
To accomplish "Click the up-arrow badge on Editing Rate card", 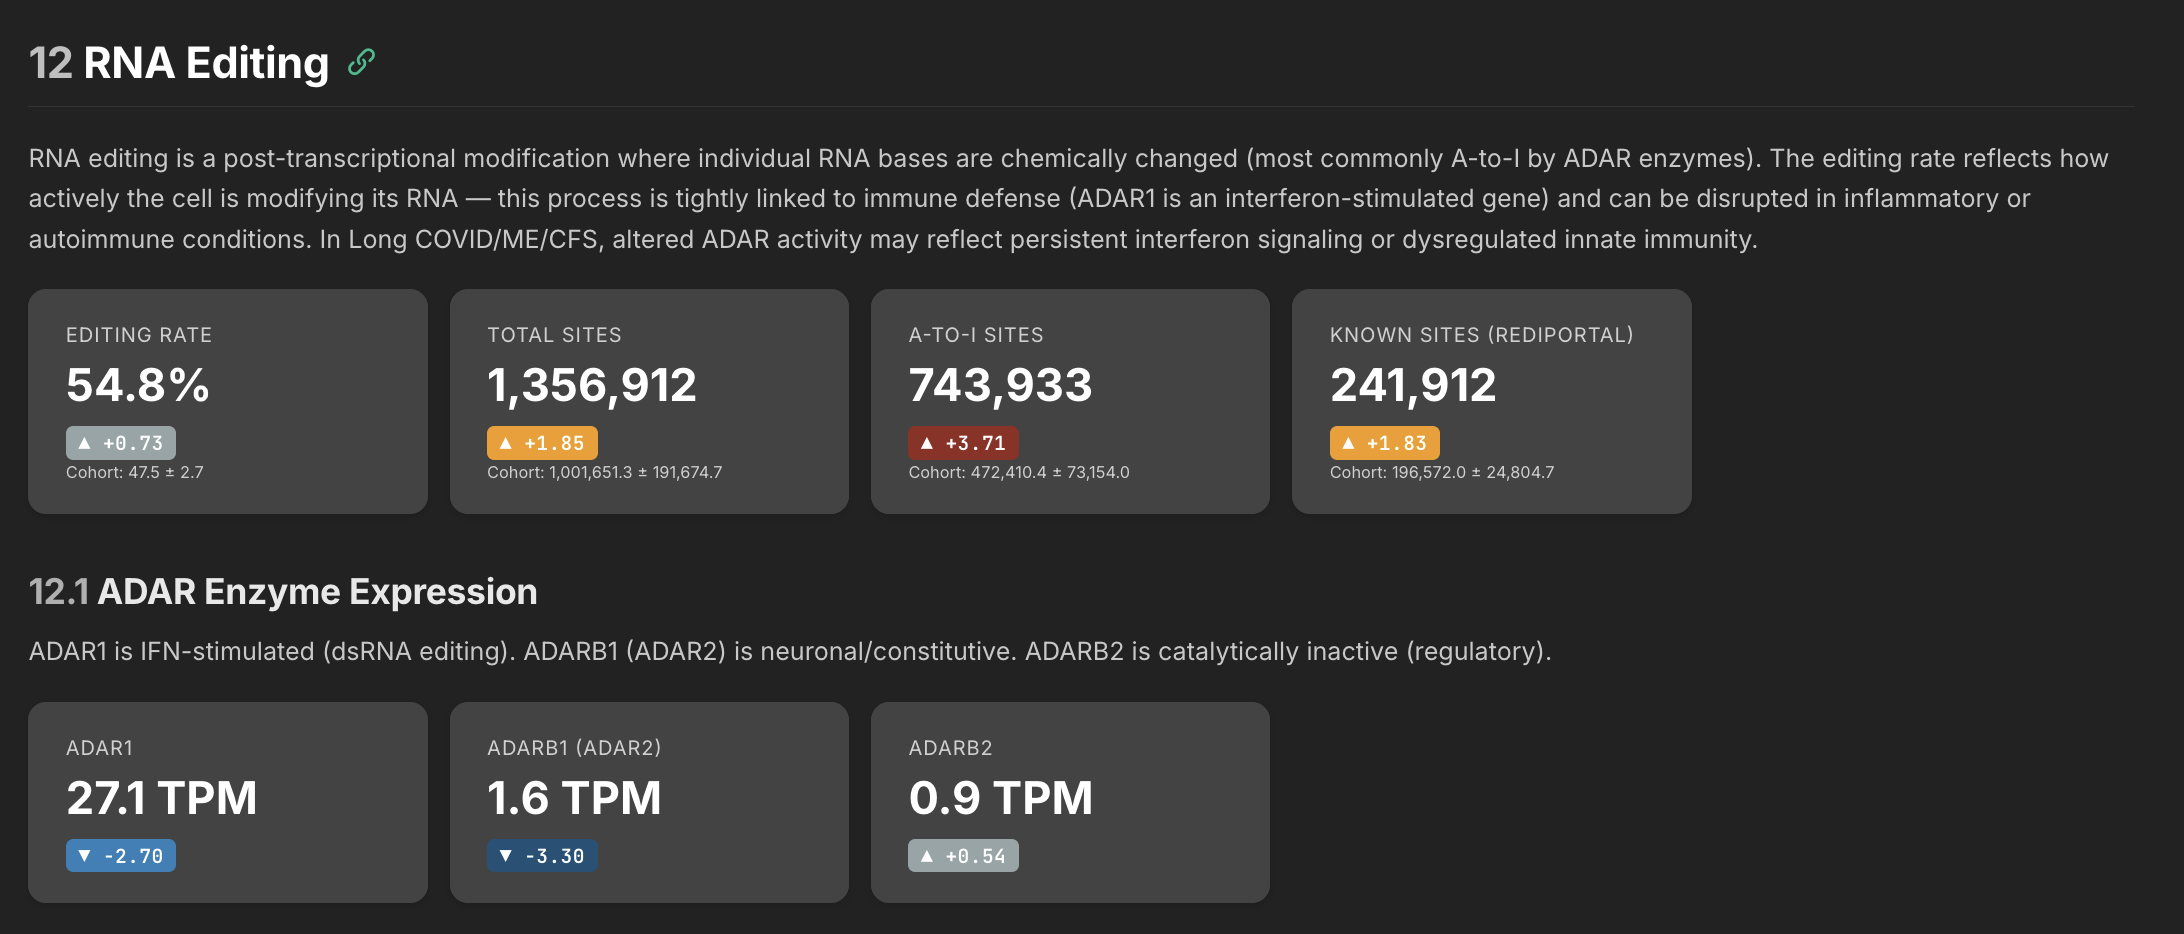I will 121,442.
